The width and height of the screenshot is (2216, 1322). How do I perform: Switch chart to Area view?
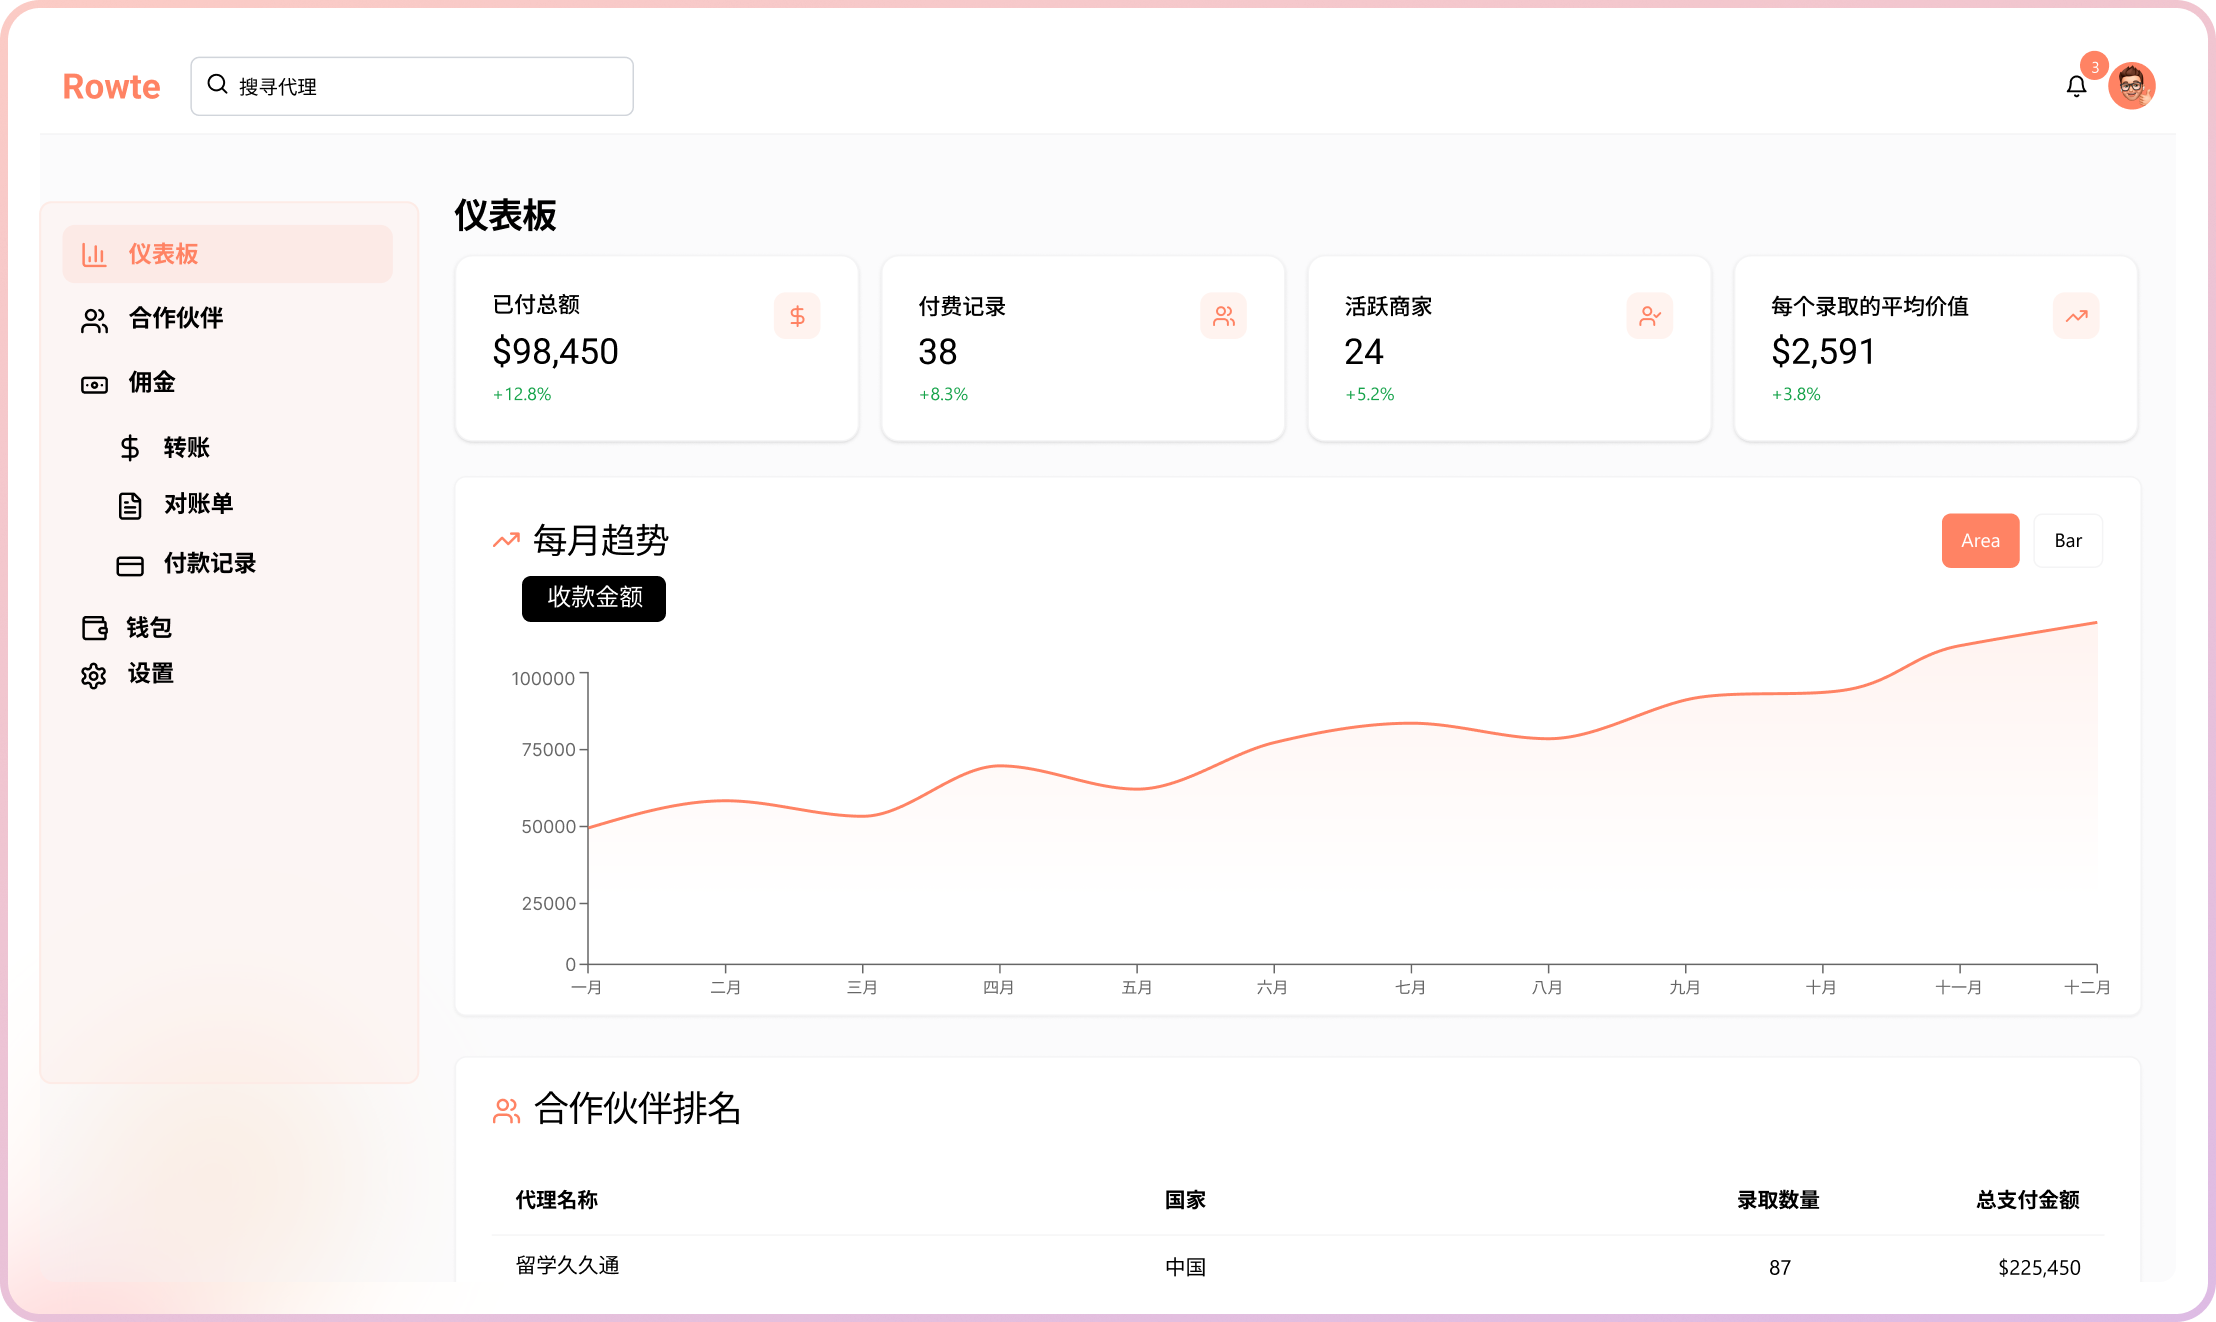pyautogui.click(x=1980, y=541)
